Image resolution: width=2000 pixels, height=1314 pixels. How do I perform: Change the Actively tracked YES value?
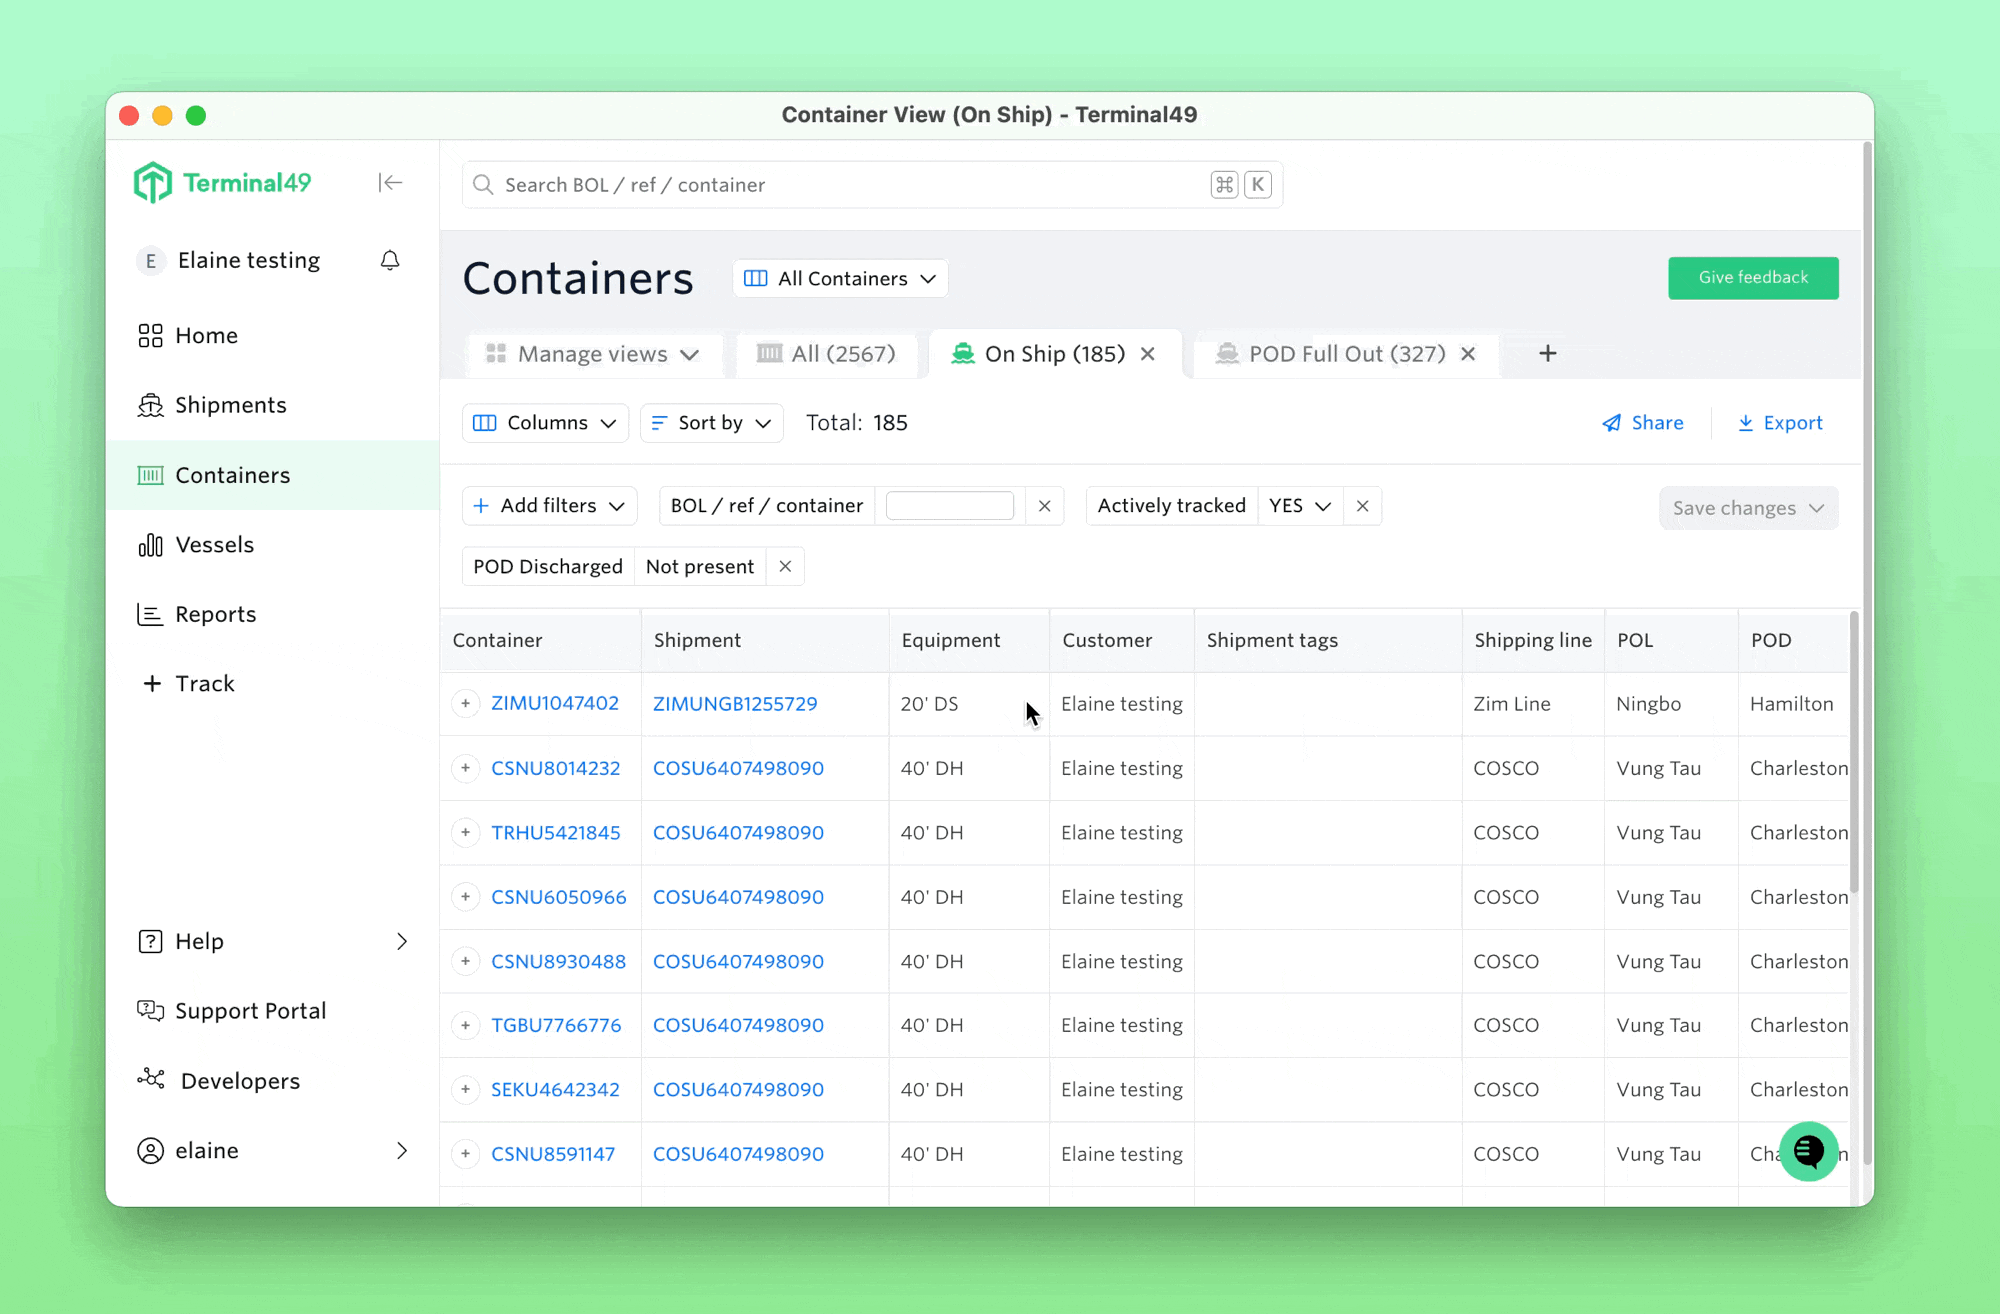pyautogui.click(x=1299, y=506)
